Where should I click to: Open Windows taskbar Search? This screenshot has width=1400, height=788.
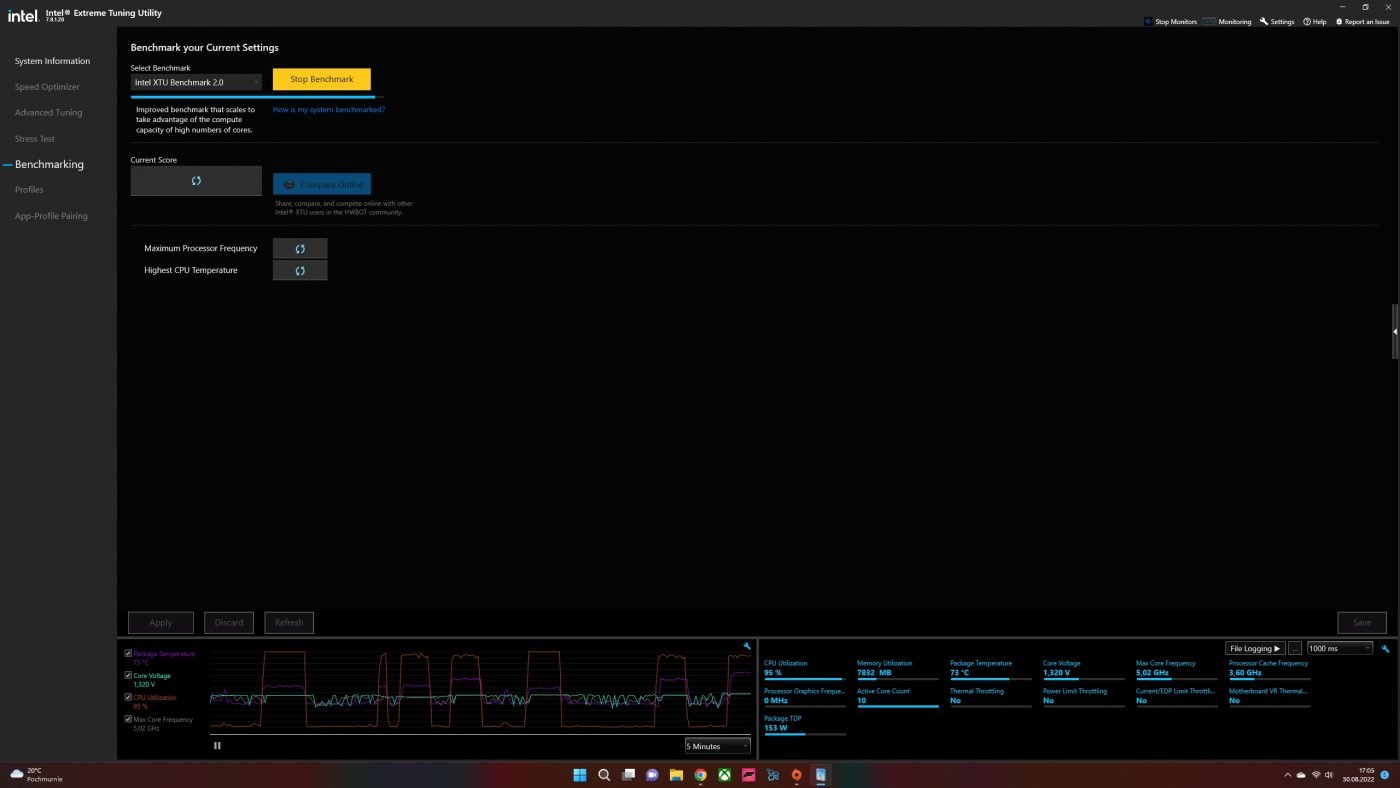(x=604, y=775)
